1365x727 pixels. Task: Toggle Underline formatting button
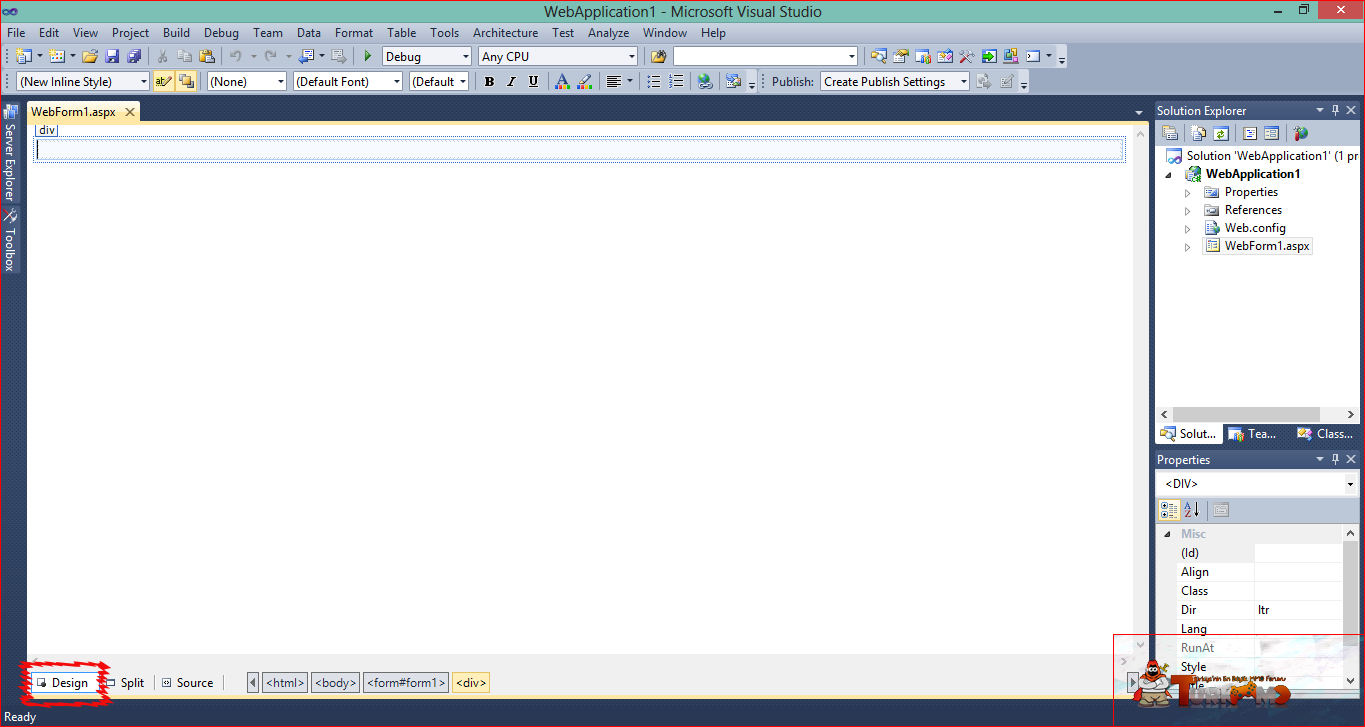click(x=533, y=82)
